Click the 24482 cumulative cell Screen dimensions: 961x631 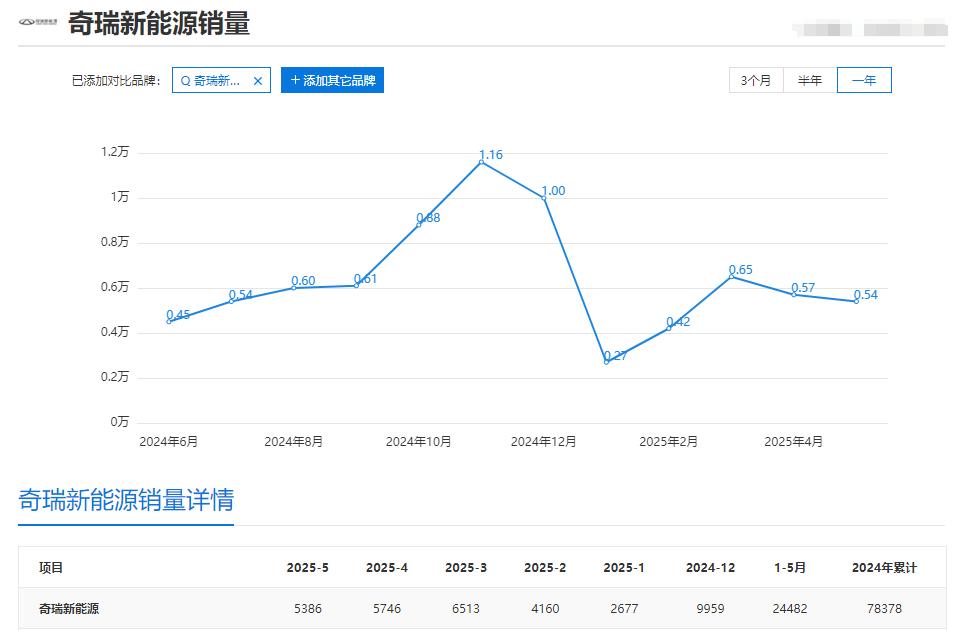click(790, 609)
